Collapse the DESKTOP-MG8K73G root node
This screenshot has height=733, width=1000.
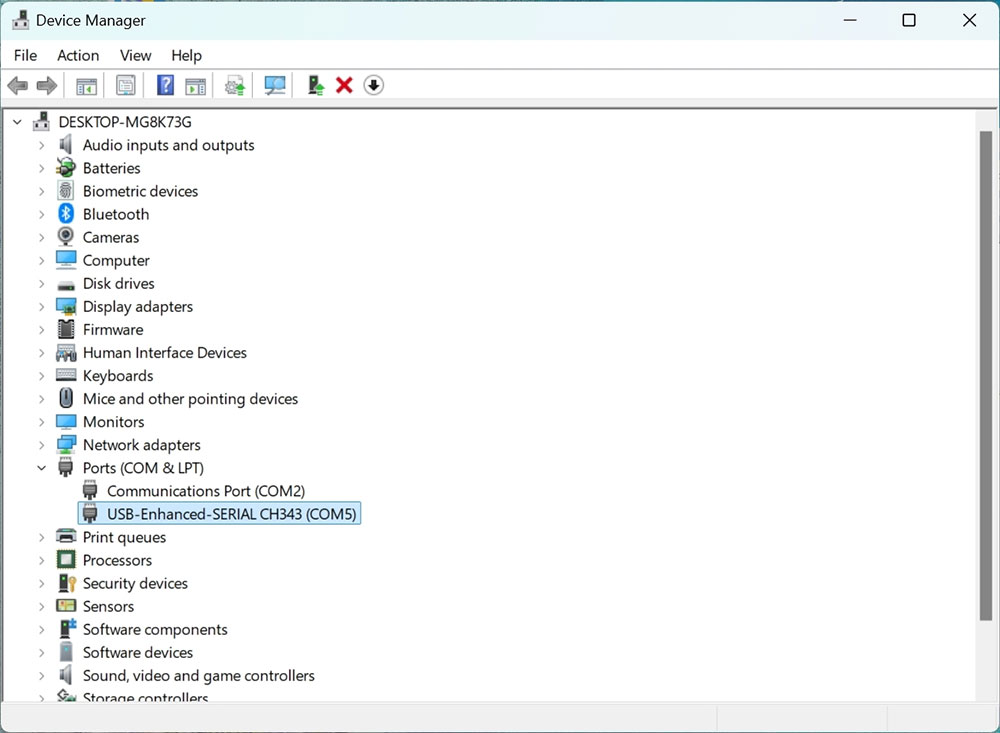tap(17, 121)
